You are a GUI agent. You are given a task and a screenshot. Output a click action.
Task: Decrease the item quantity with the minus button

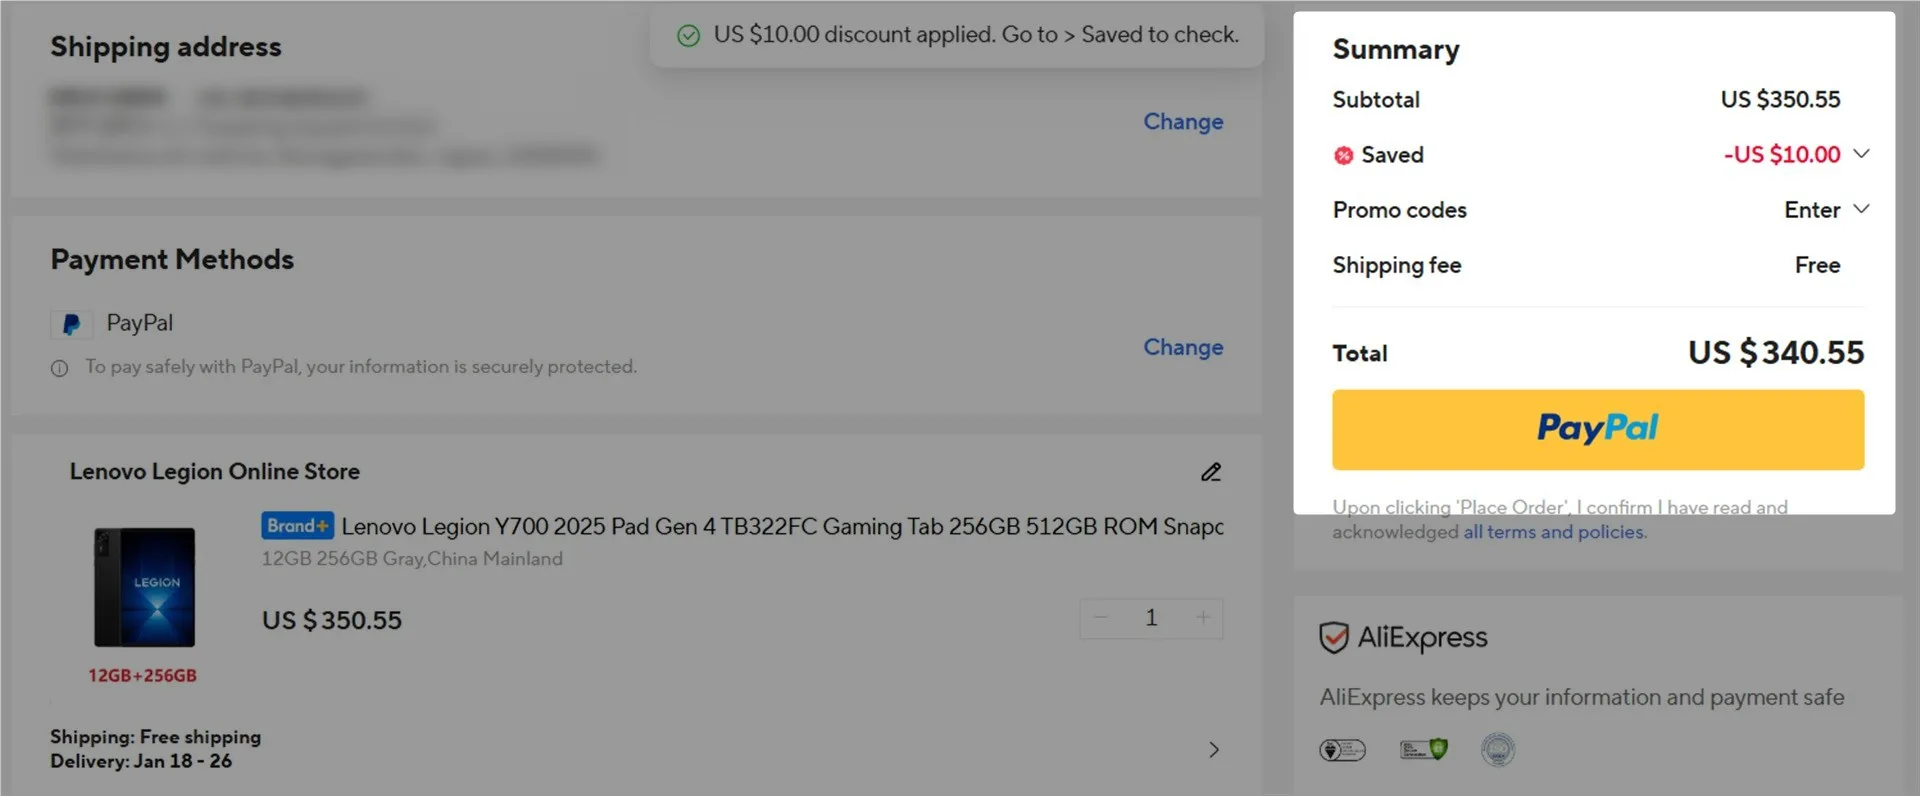(x=1101, y=618)
